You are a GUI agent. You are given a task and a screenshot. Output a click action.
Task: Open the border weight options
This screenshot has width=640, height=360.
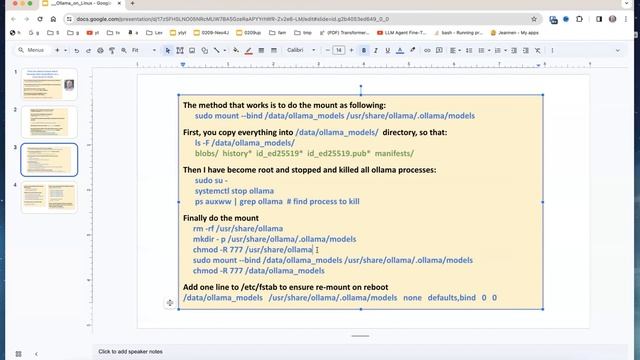[x=261, y=51]
